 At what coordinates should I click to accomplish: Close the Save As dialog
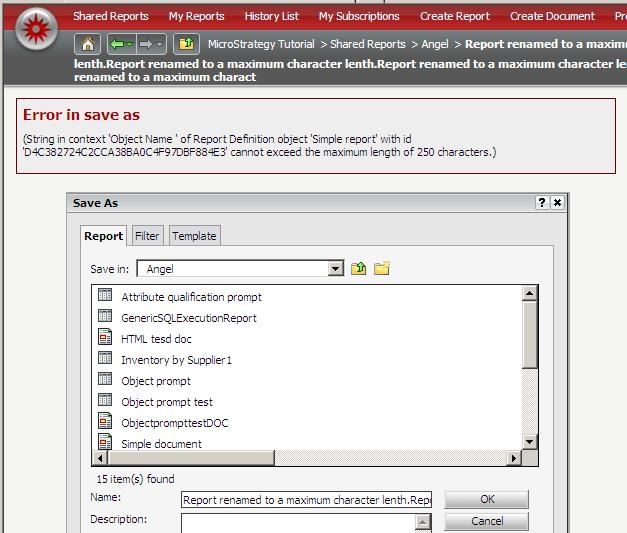tap(557, 203)
